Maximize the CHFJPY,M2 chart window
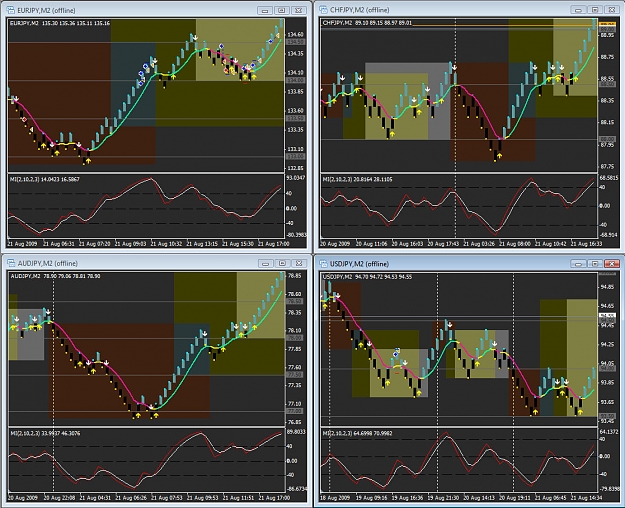This screenshot has height=508, width=625. tap(595, 10)
